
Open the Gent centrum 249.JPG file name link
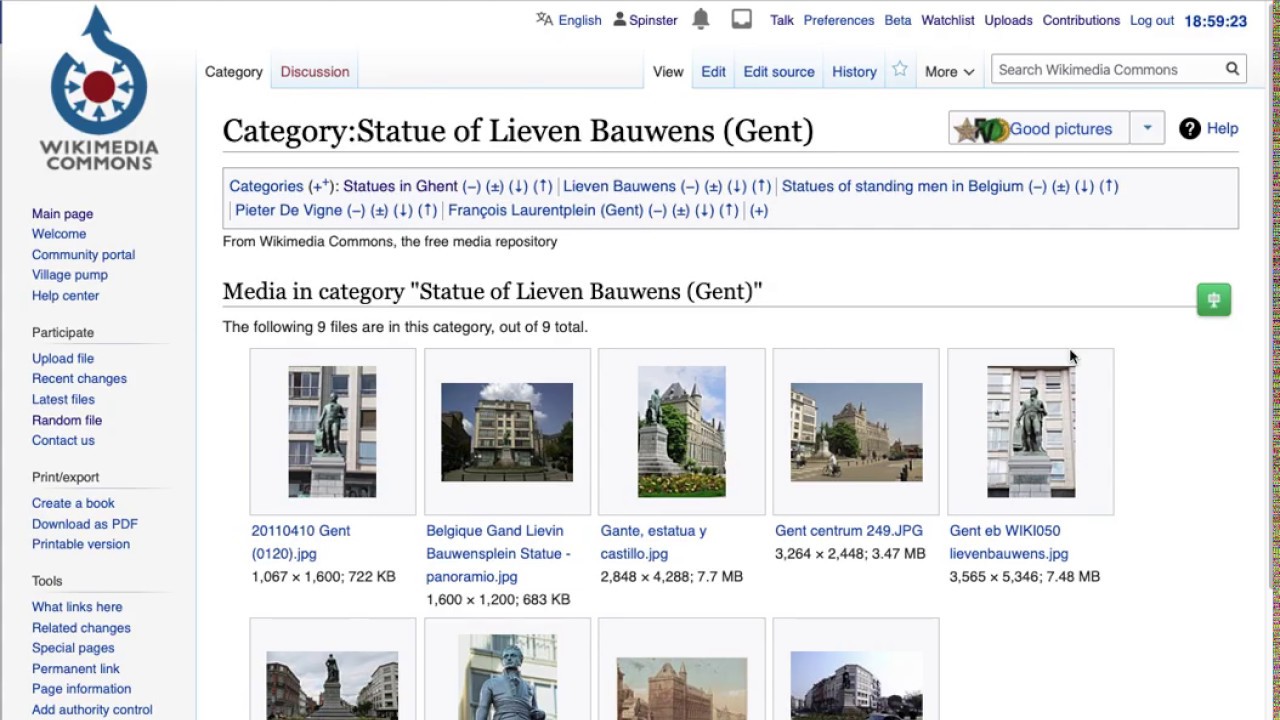coord(849,531)
